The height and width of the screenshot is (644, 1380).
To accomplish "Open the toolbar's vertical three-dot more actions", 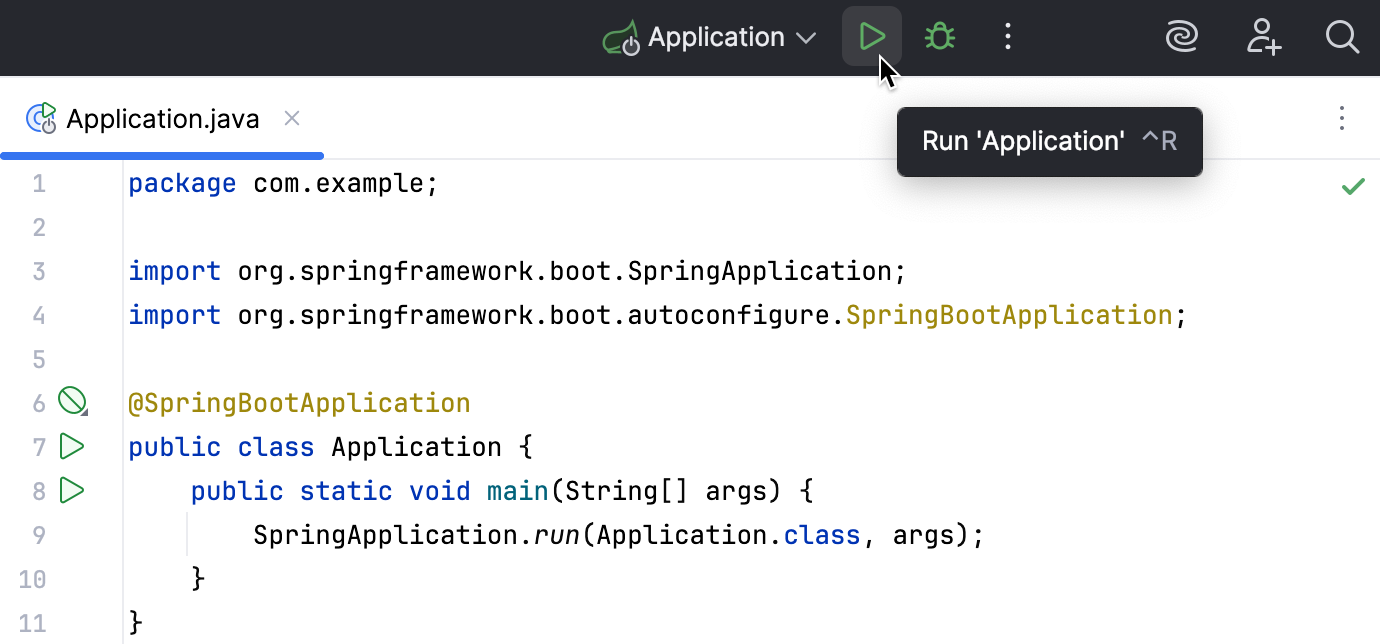I will click(x=1007, y=38).
